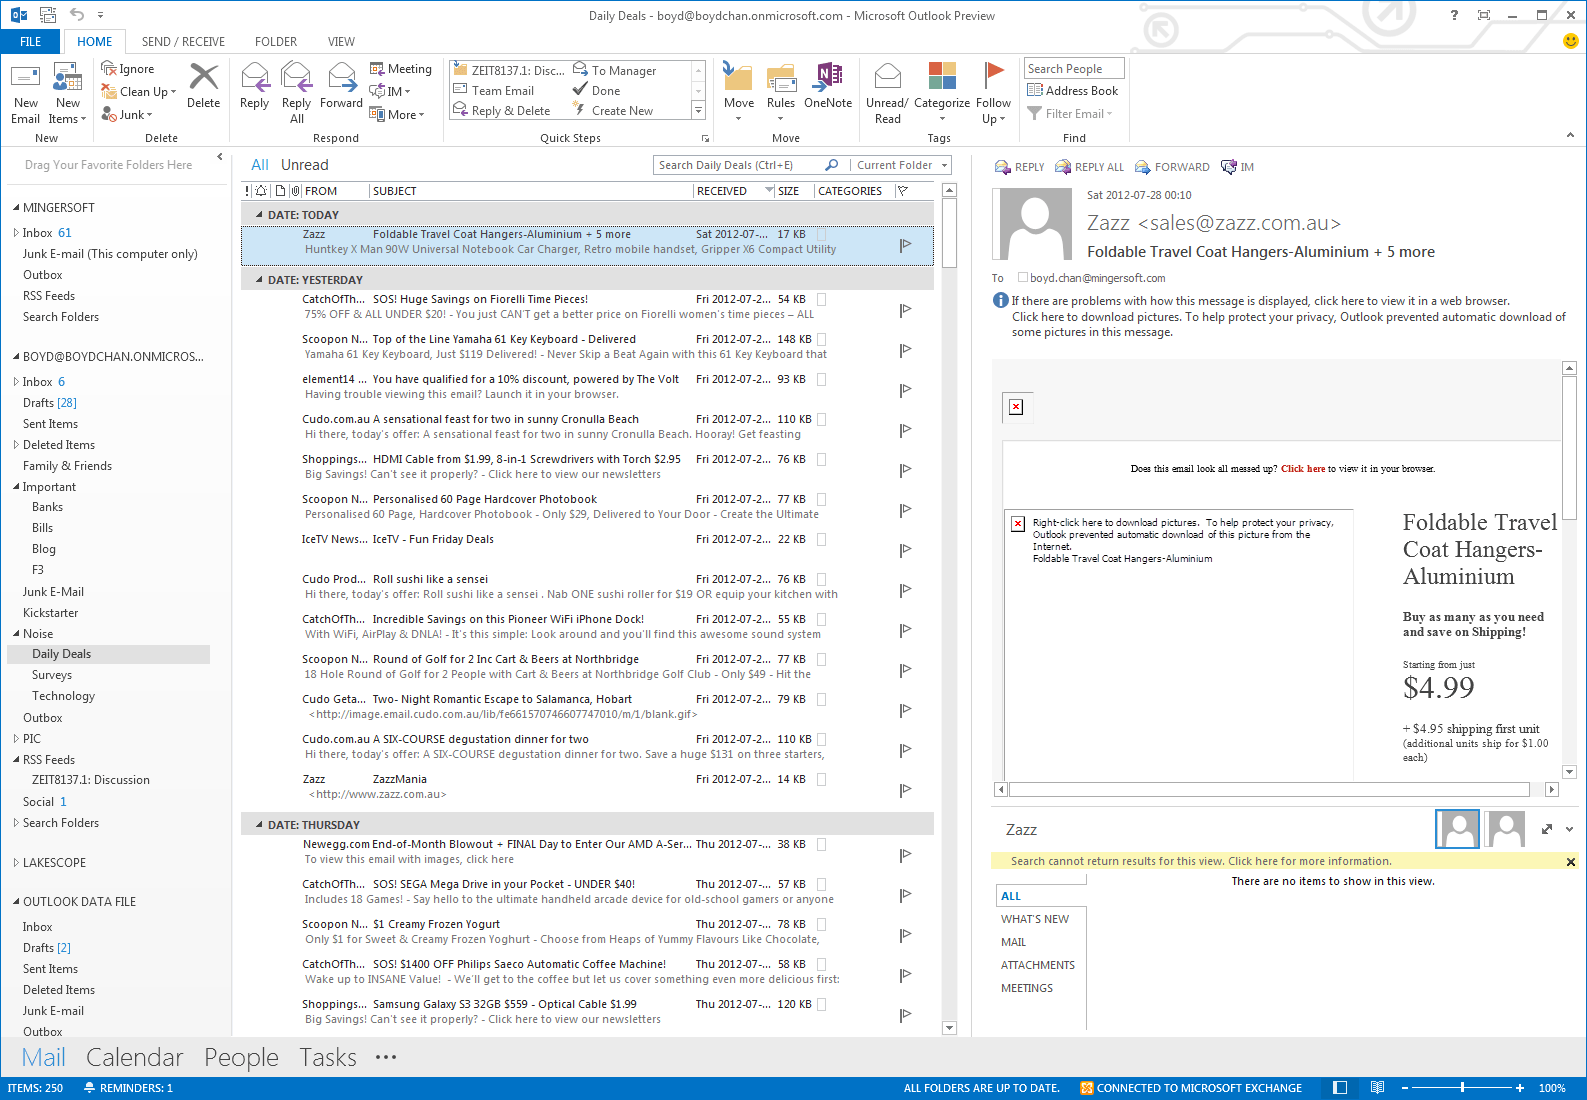Click the Undo arrow in quick access toolbar
The width and height of the screenshot is (1587, 1100).
pyautogui.click(x=77, y=15)
